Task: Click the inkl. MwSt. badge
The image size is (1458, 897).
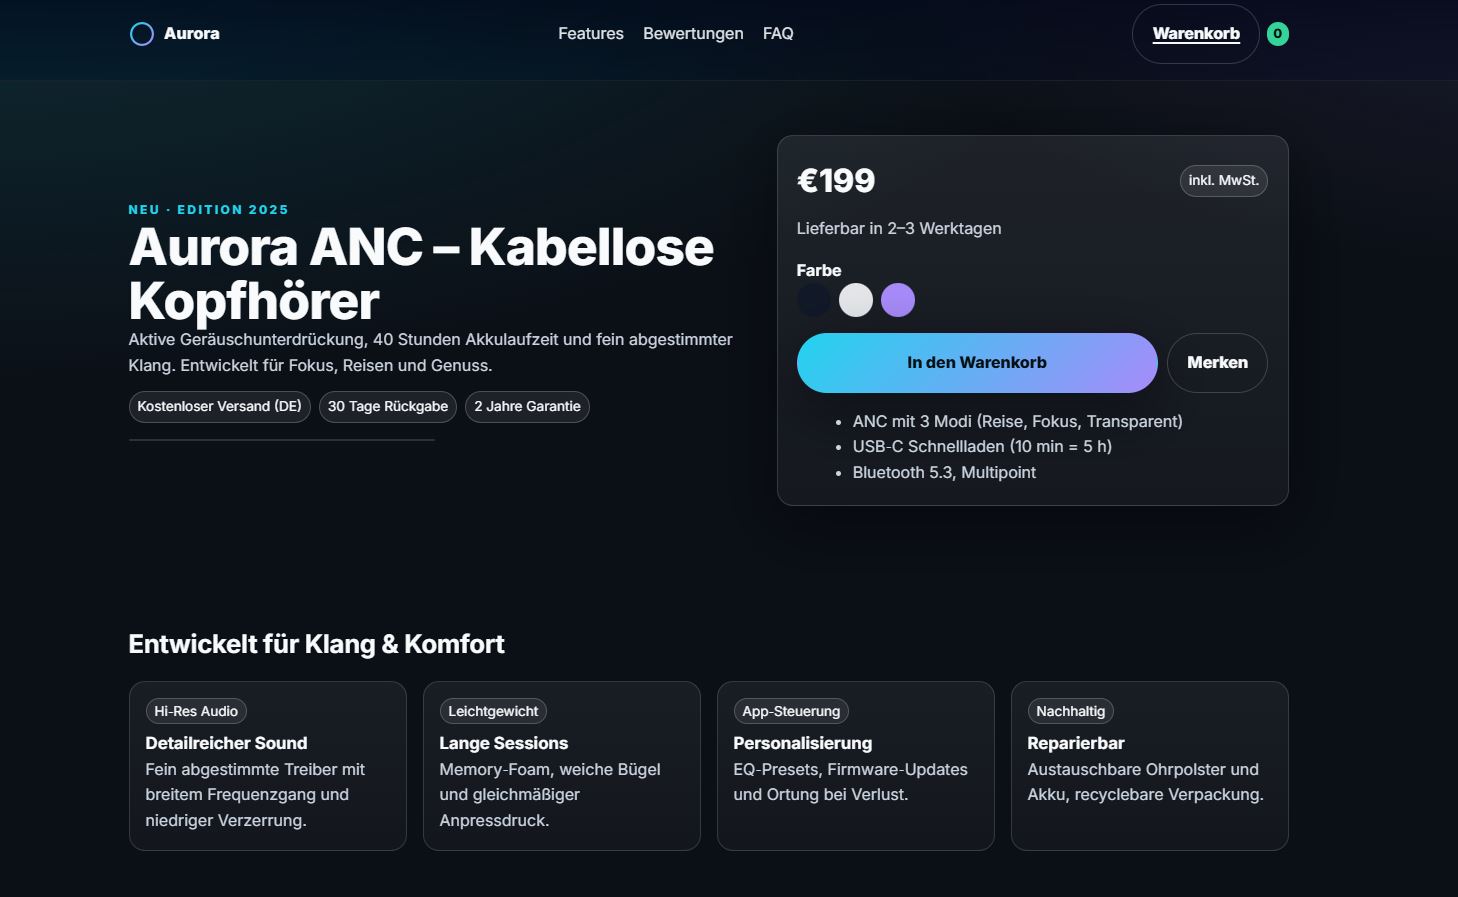Action: click(1223, 181)
